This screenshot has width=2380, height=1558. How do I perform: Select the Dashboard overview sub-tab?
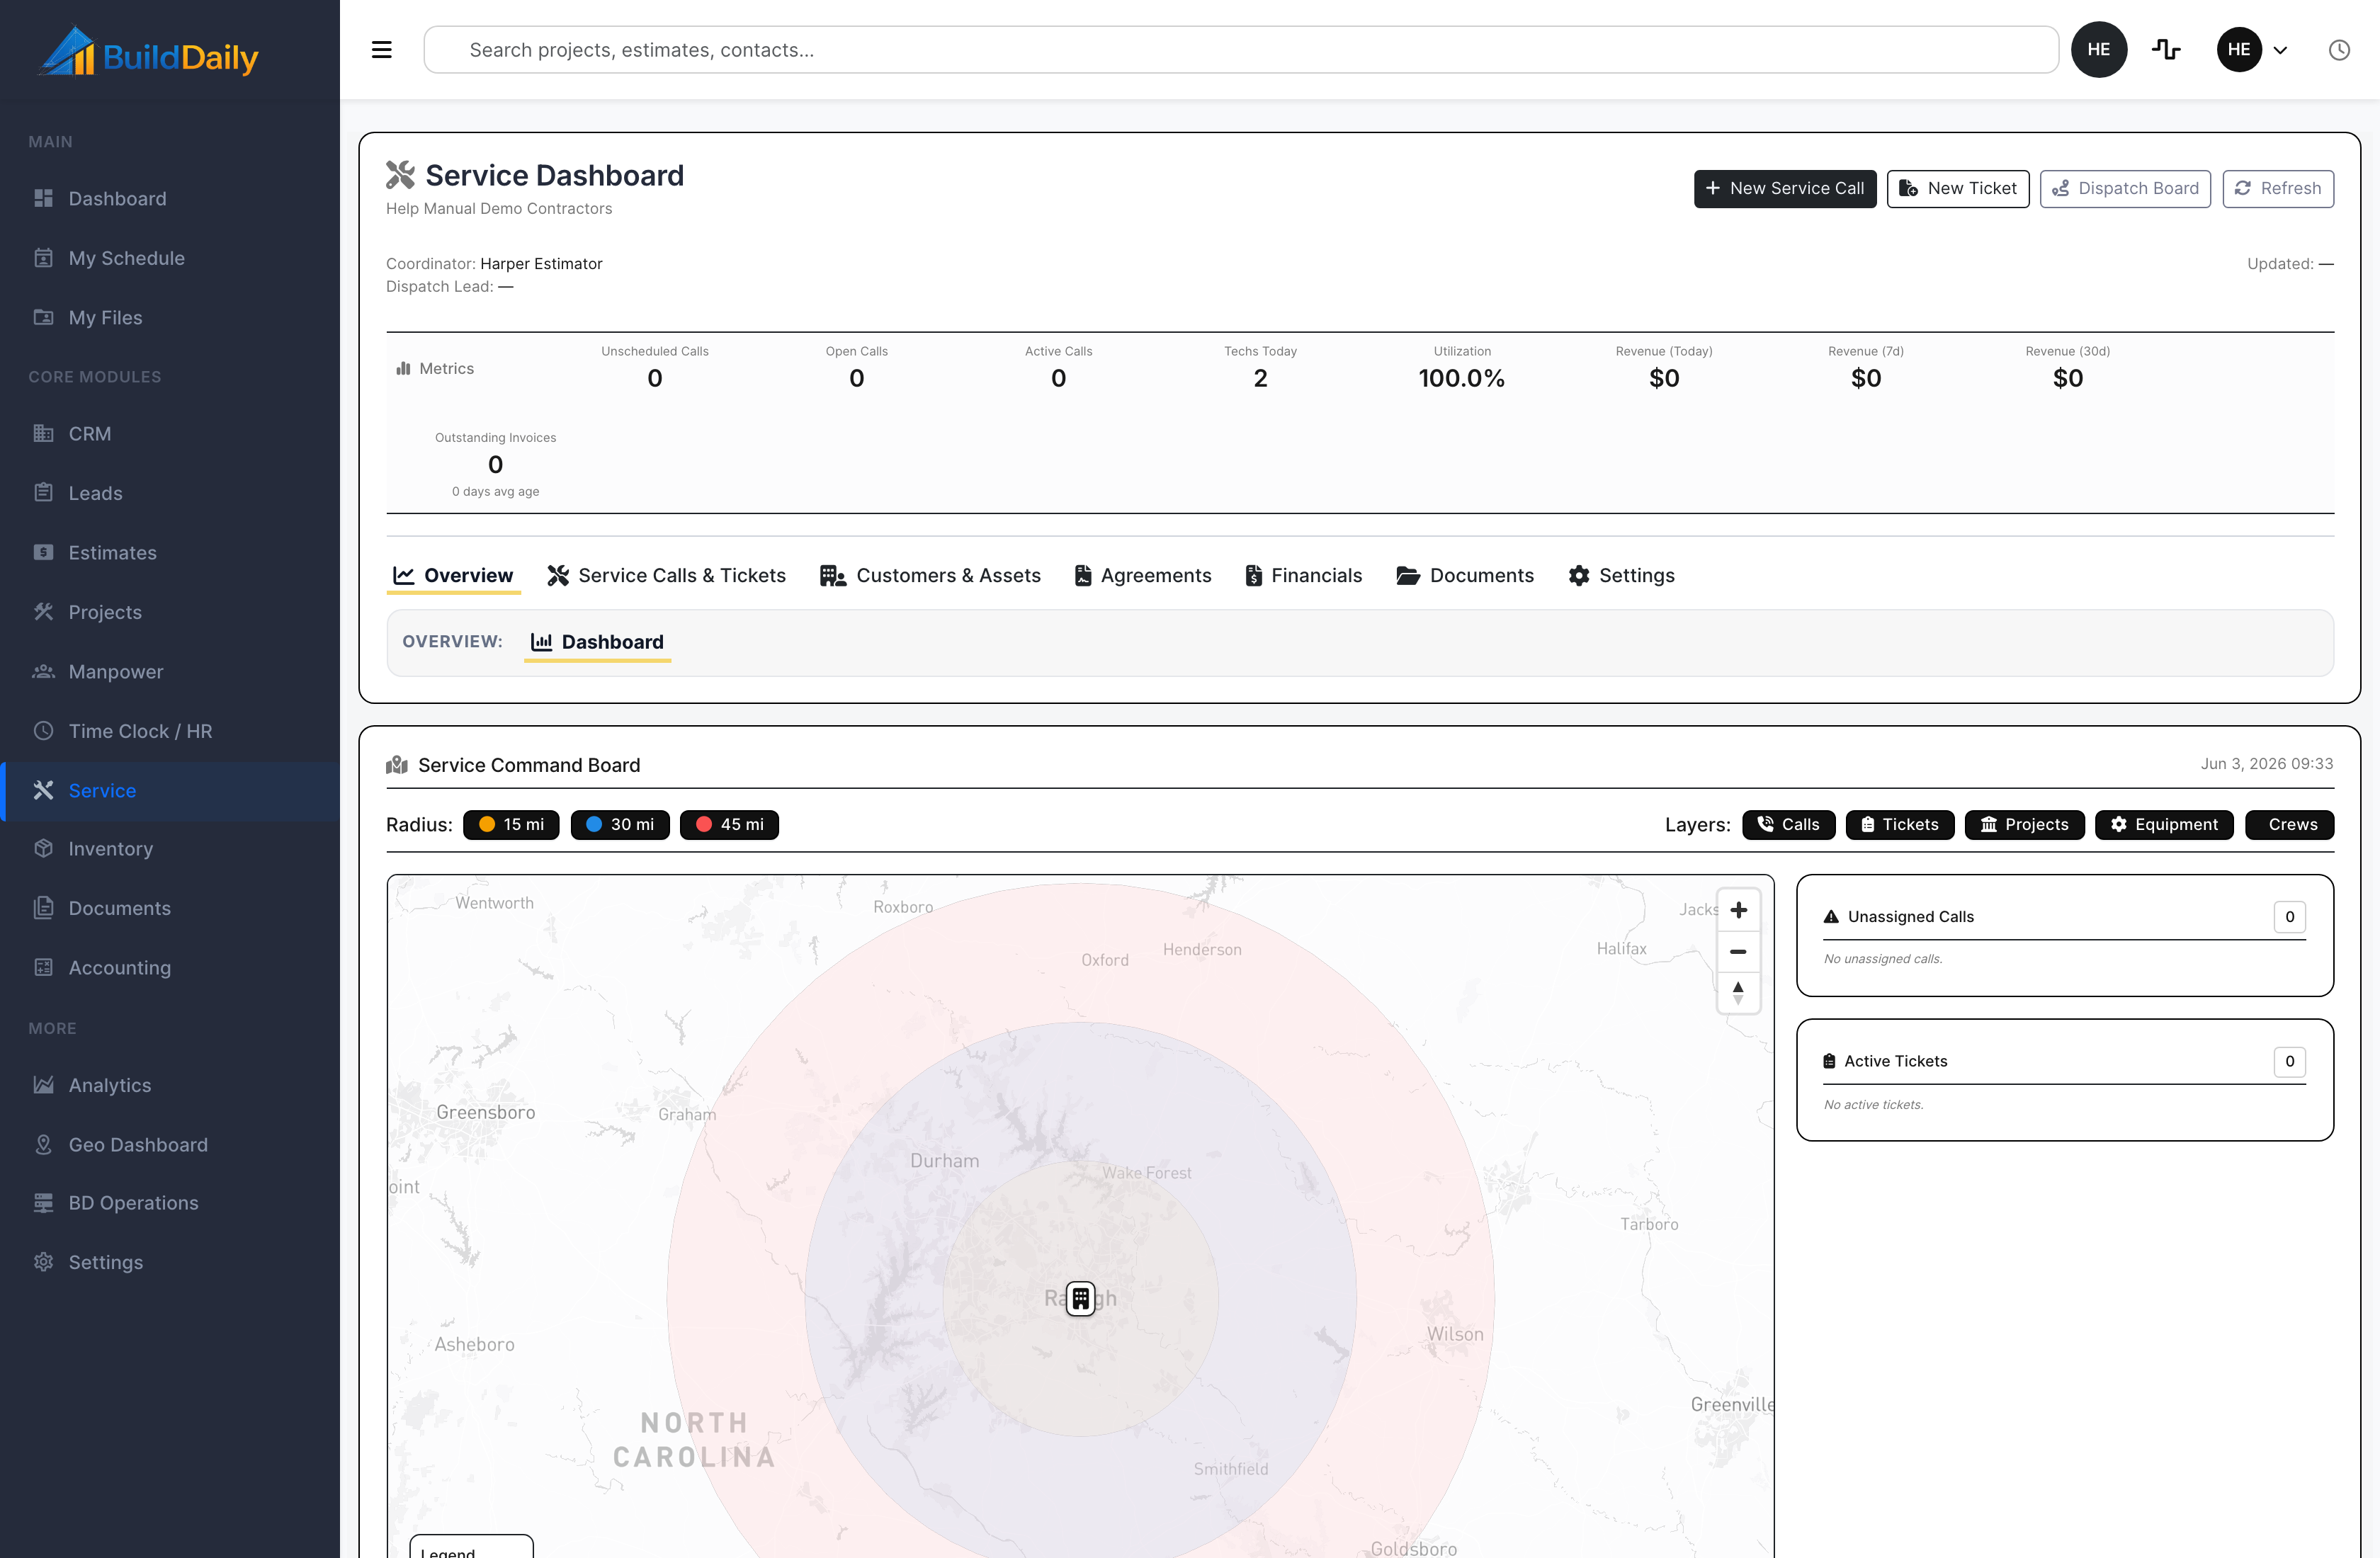click(597, 642)
